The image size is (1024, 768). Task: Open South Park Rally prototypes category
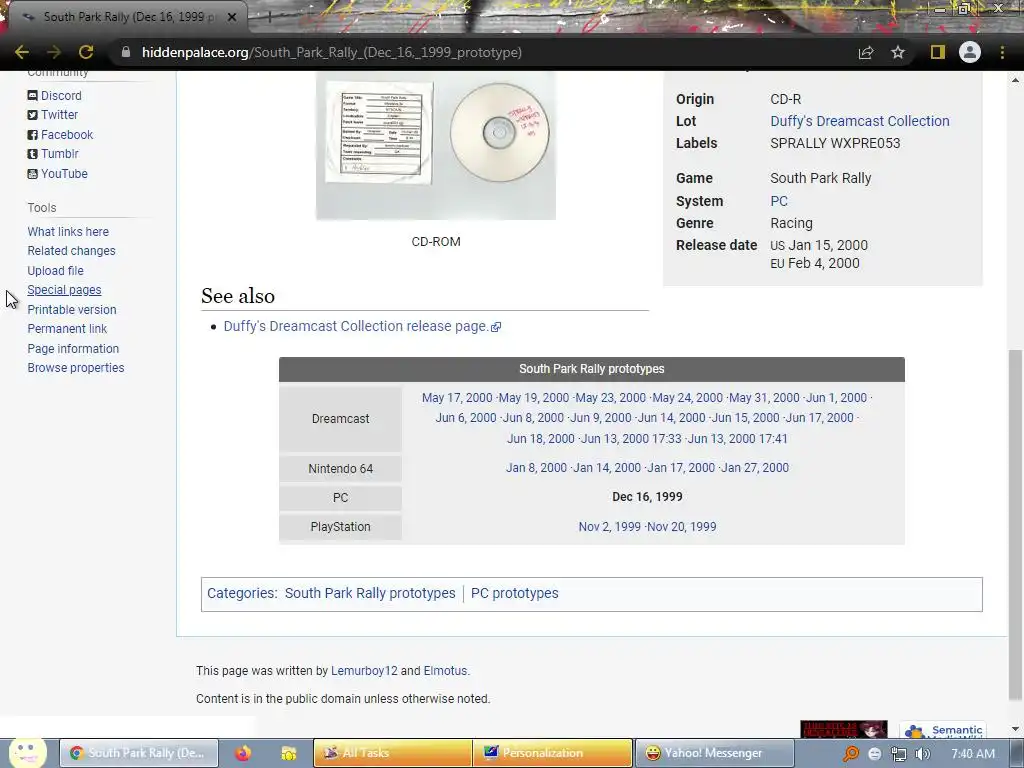(x=370, y=593)
